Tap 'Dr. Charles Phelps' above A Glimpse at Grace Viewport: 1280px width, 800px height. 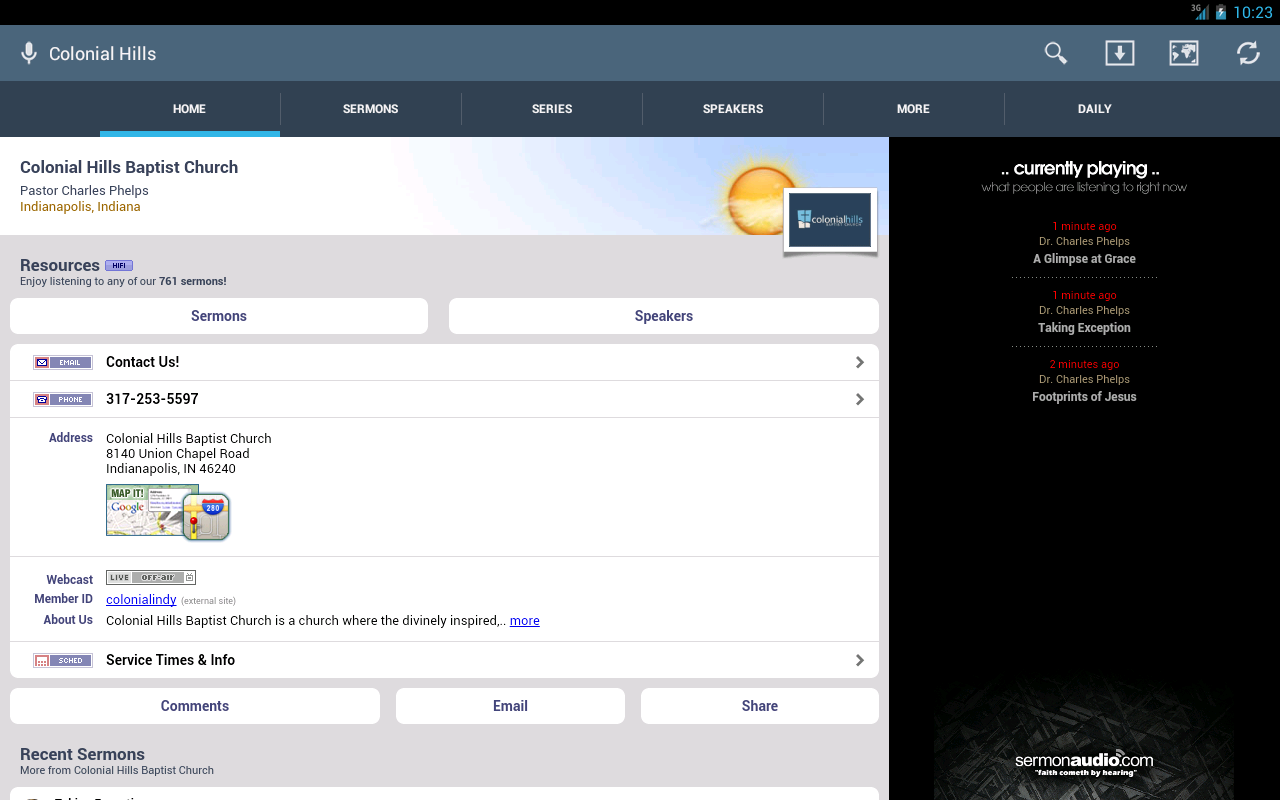coord(1084,241)
